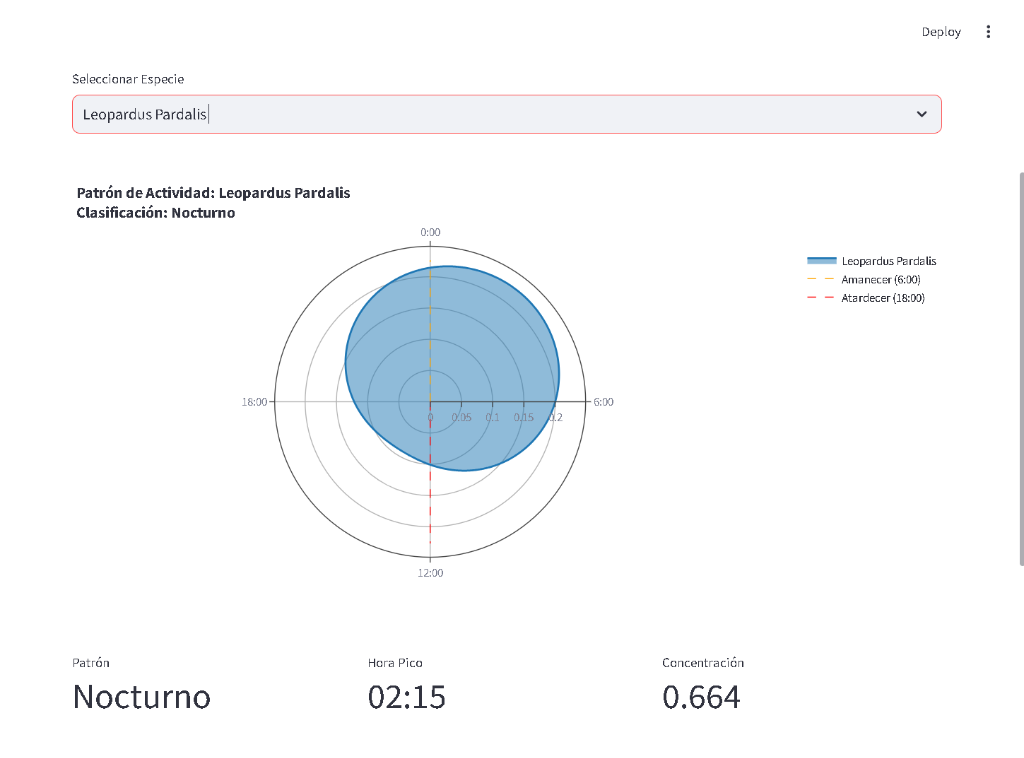Click the 0.2 radial axis tick
Screen dimensions: 1024x758
click(x=555, y=417)
